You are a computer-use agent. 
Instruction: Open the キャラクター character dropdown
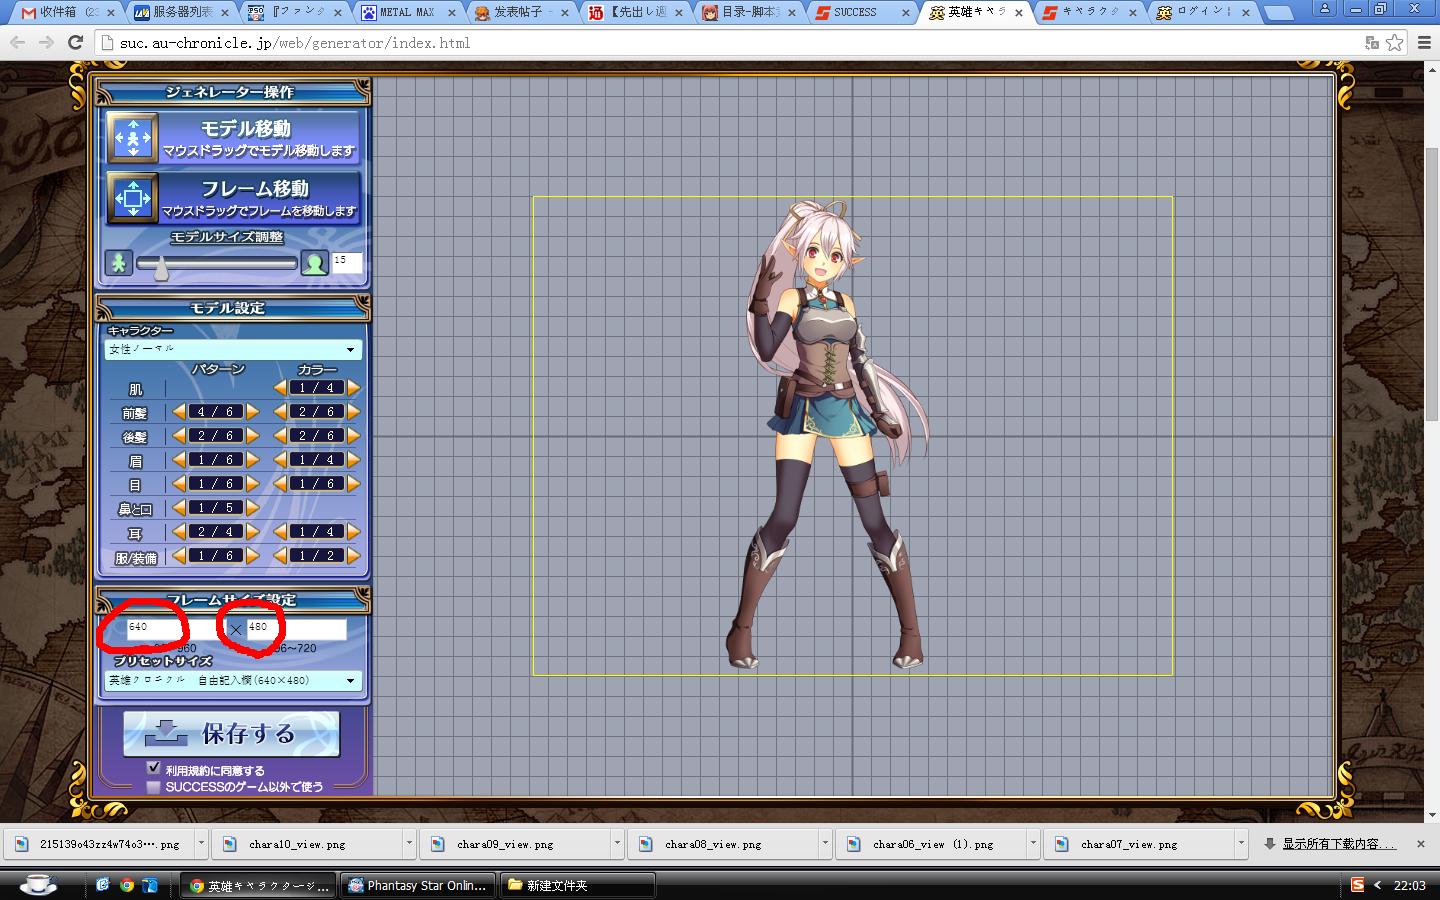click(x=233, y=349)
